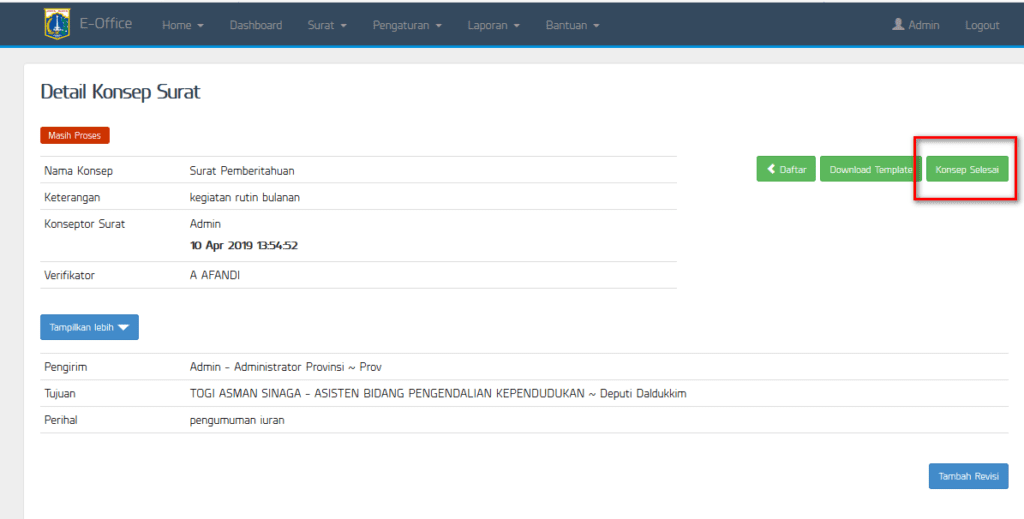The image size is (1024, 519).
Task: Click the E-Office brand title
Action: click(106, 24)
